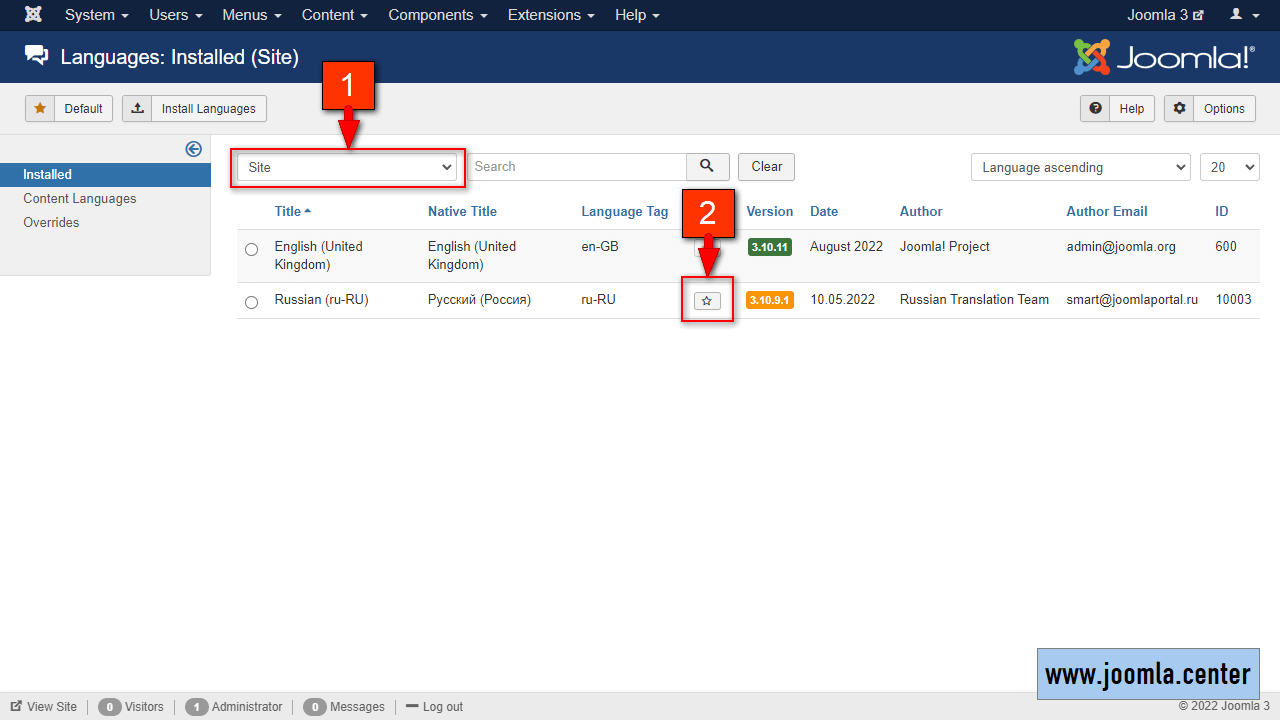Click the Clear search button
The width and height of the screenshot is (1280, 720).
click(x=766, y=167)
